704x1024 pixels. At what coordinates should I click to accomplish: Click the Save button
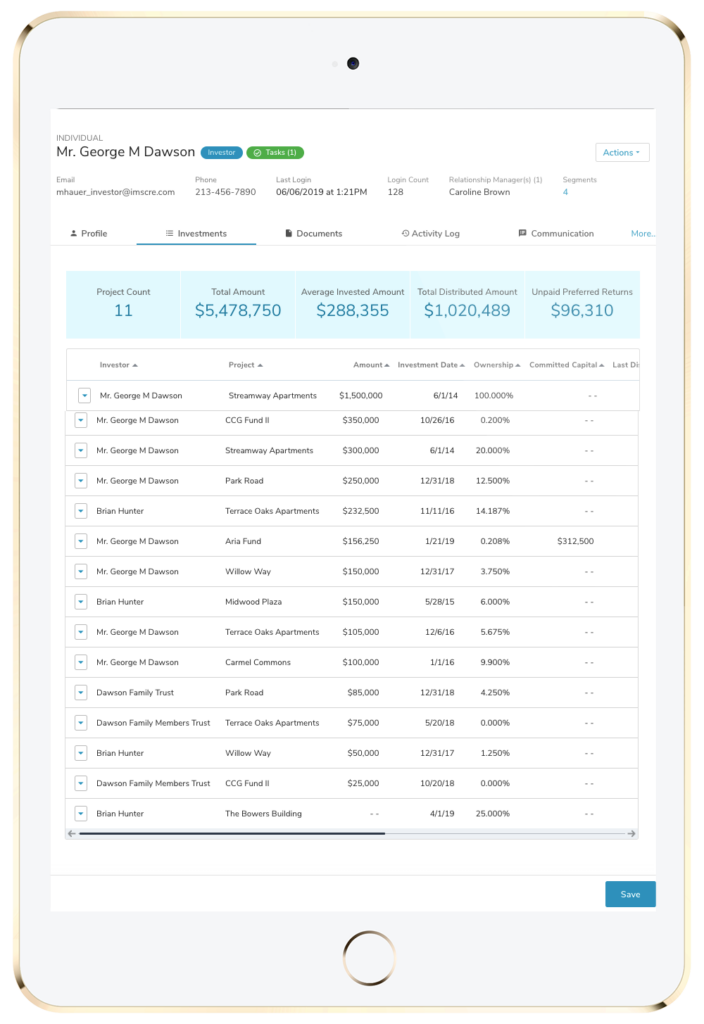click(x=630, y=894)
